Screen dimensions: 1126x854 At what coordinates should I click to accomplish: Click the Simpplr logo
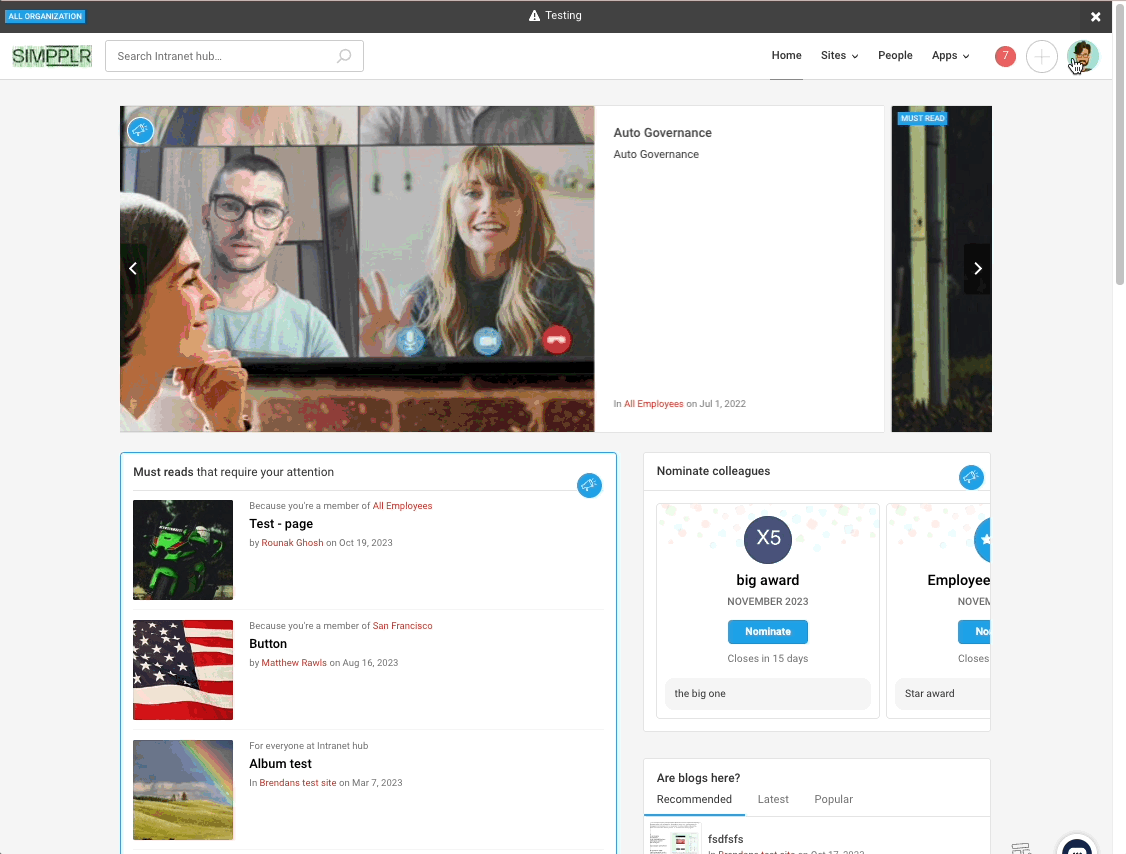pyautogui.click(x=51, y=56)
